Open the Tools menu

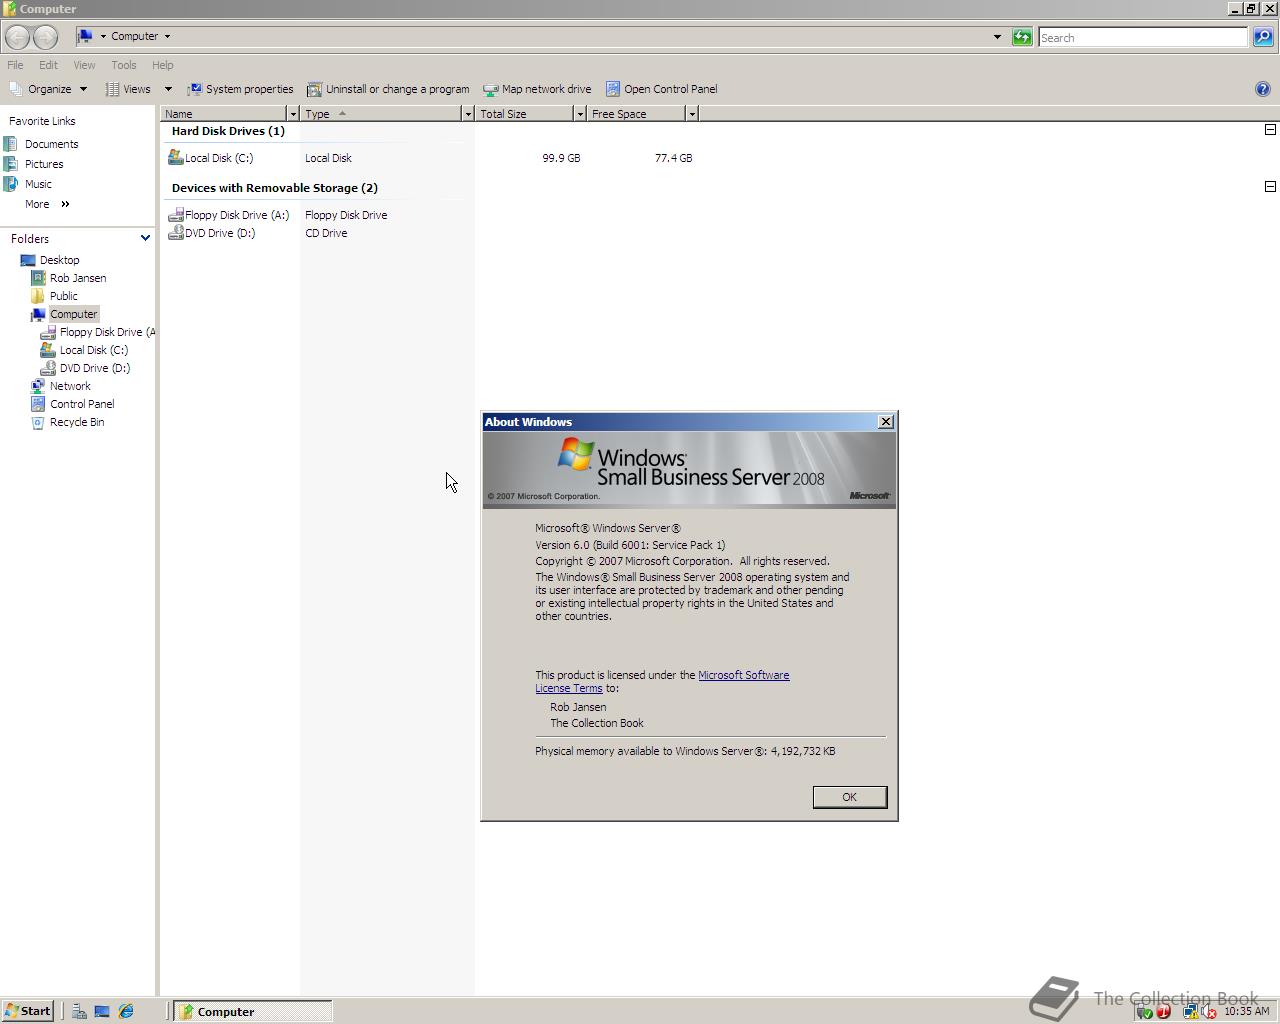pos(124,65)
